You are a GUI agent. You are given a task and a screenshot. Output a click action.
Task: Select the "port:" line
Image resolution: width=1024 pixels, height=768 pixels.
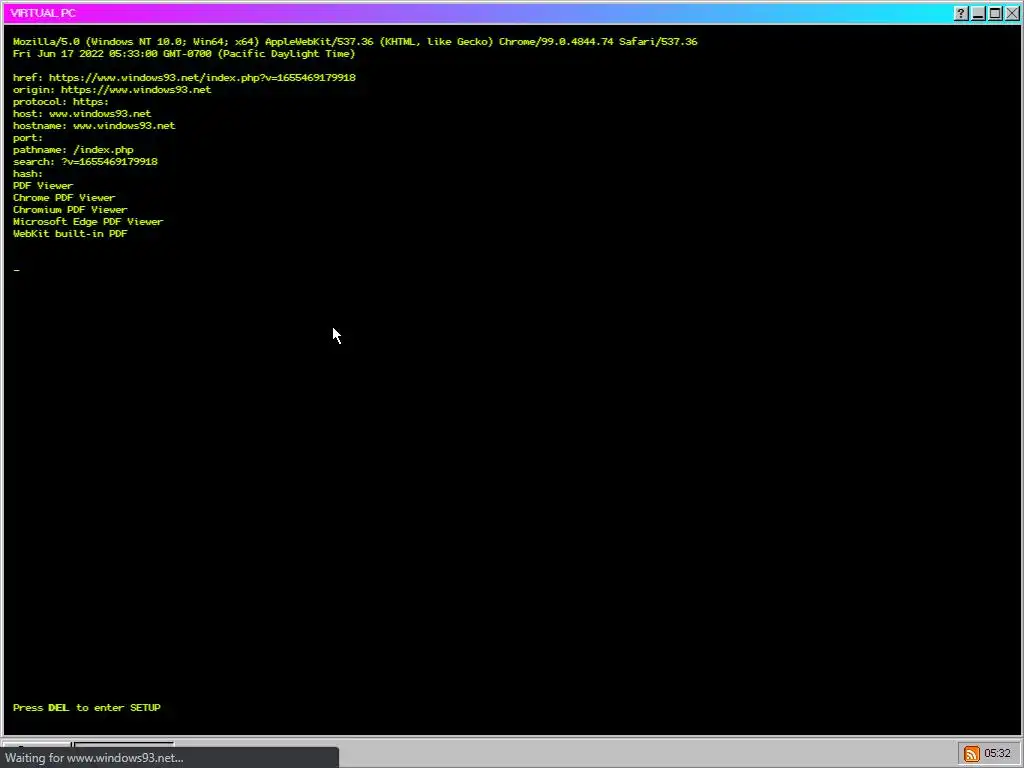tap(27, 138)
